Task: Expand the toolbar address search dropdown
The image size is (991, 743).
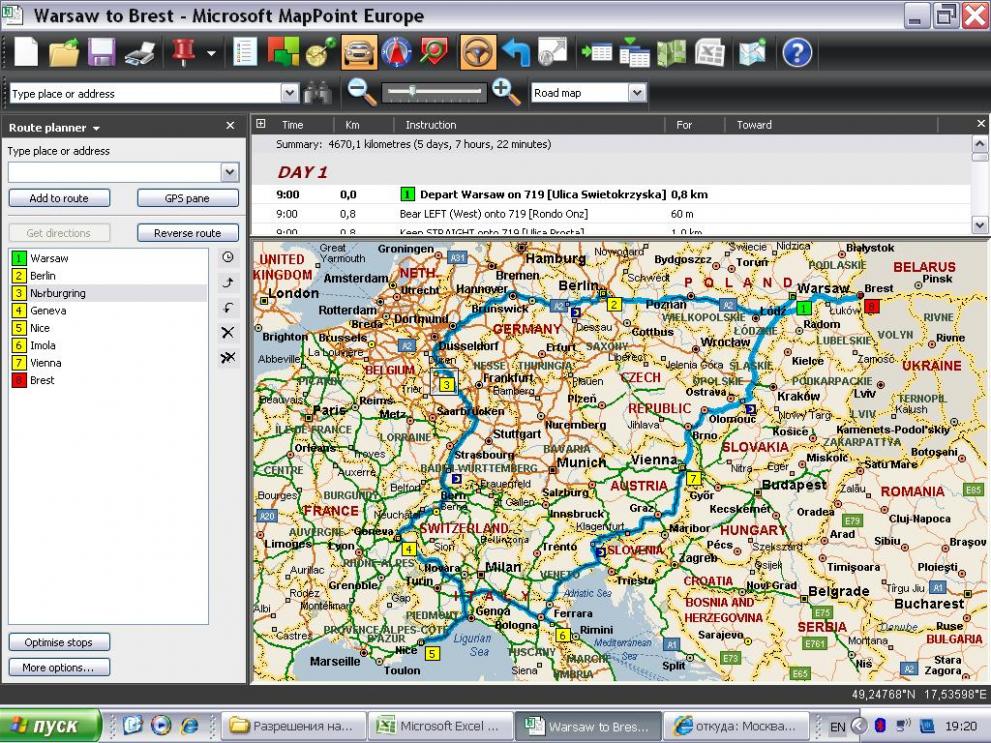Action: coord(289,94)
